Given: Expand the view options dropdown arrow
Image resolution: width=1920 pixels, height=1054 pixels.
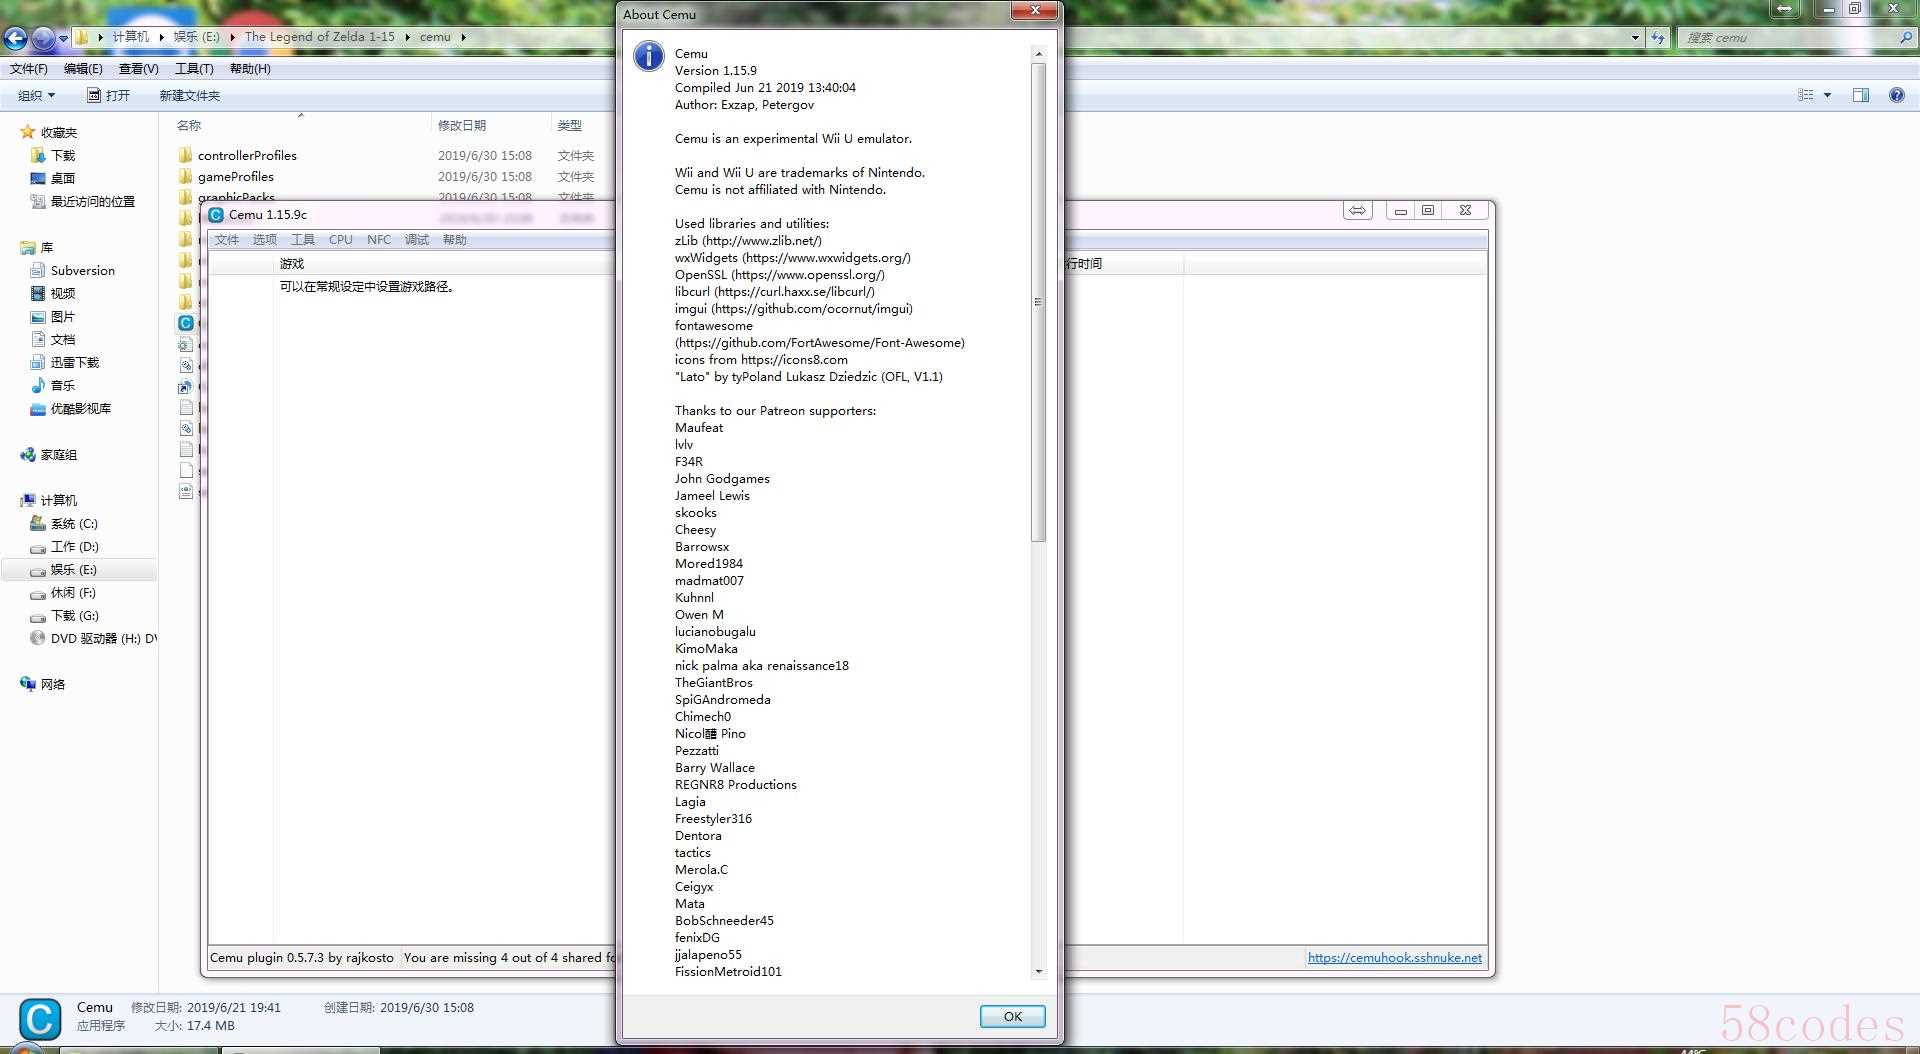Looking at the screenshot, I should [1827, 95].
